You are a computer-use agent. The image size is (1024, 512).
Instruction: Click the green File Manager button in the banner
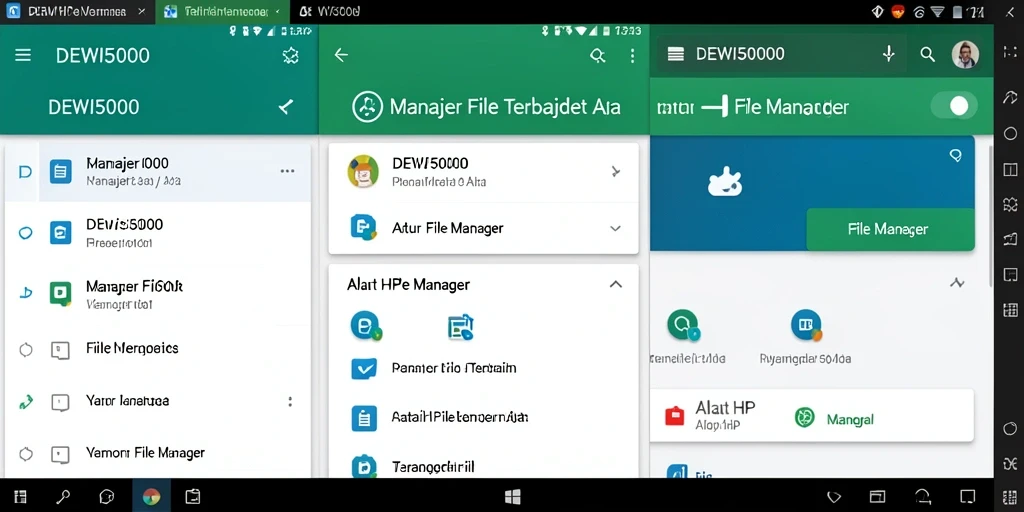[890, 229]
